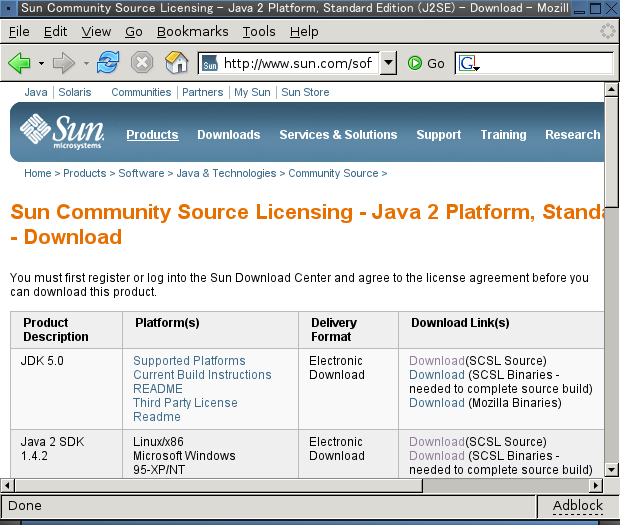Select the Products tab in the Sun banner

tap(152, 135)
